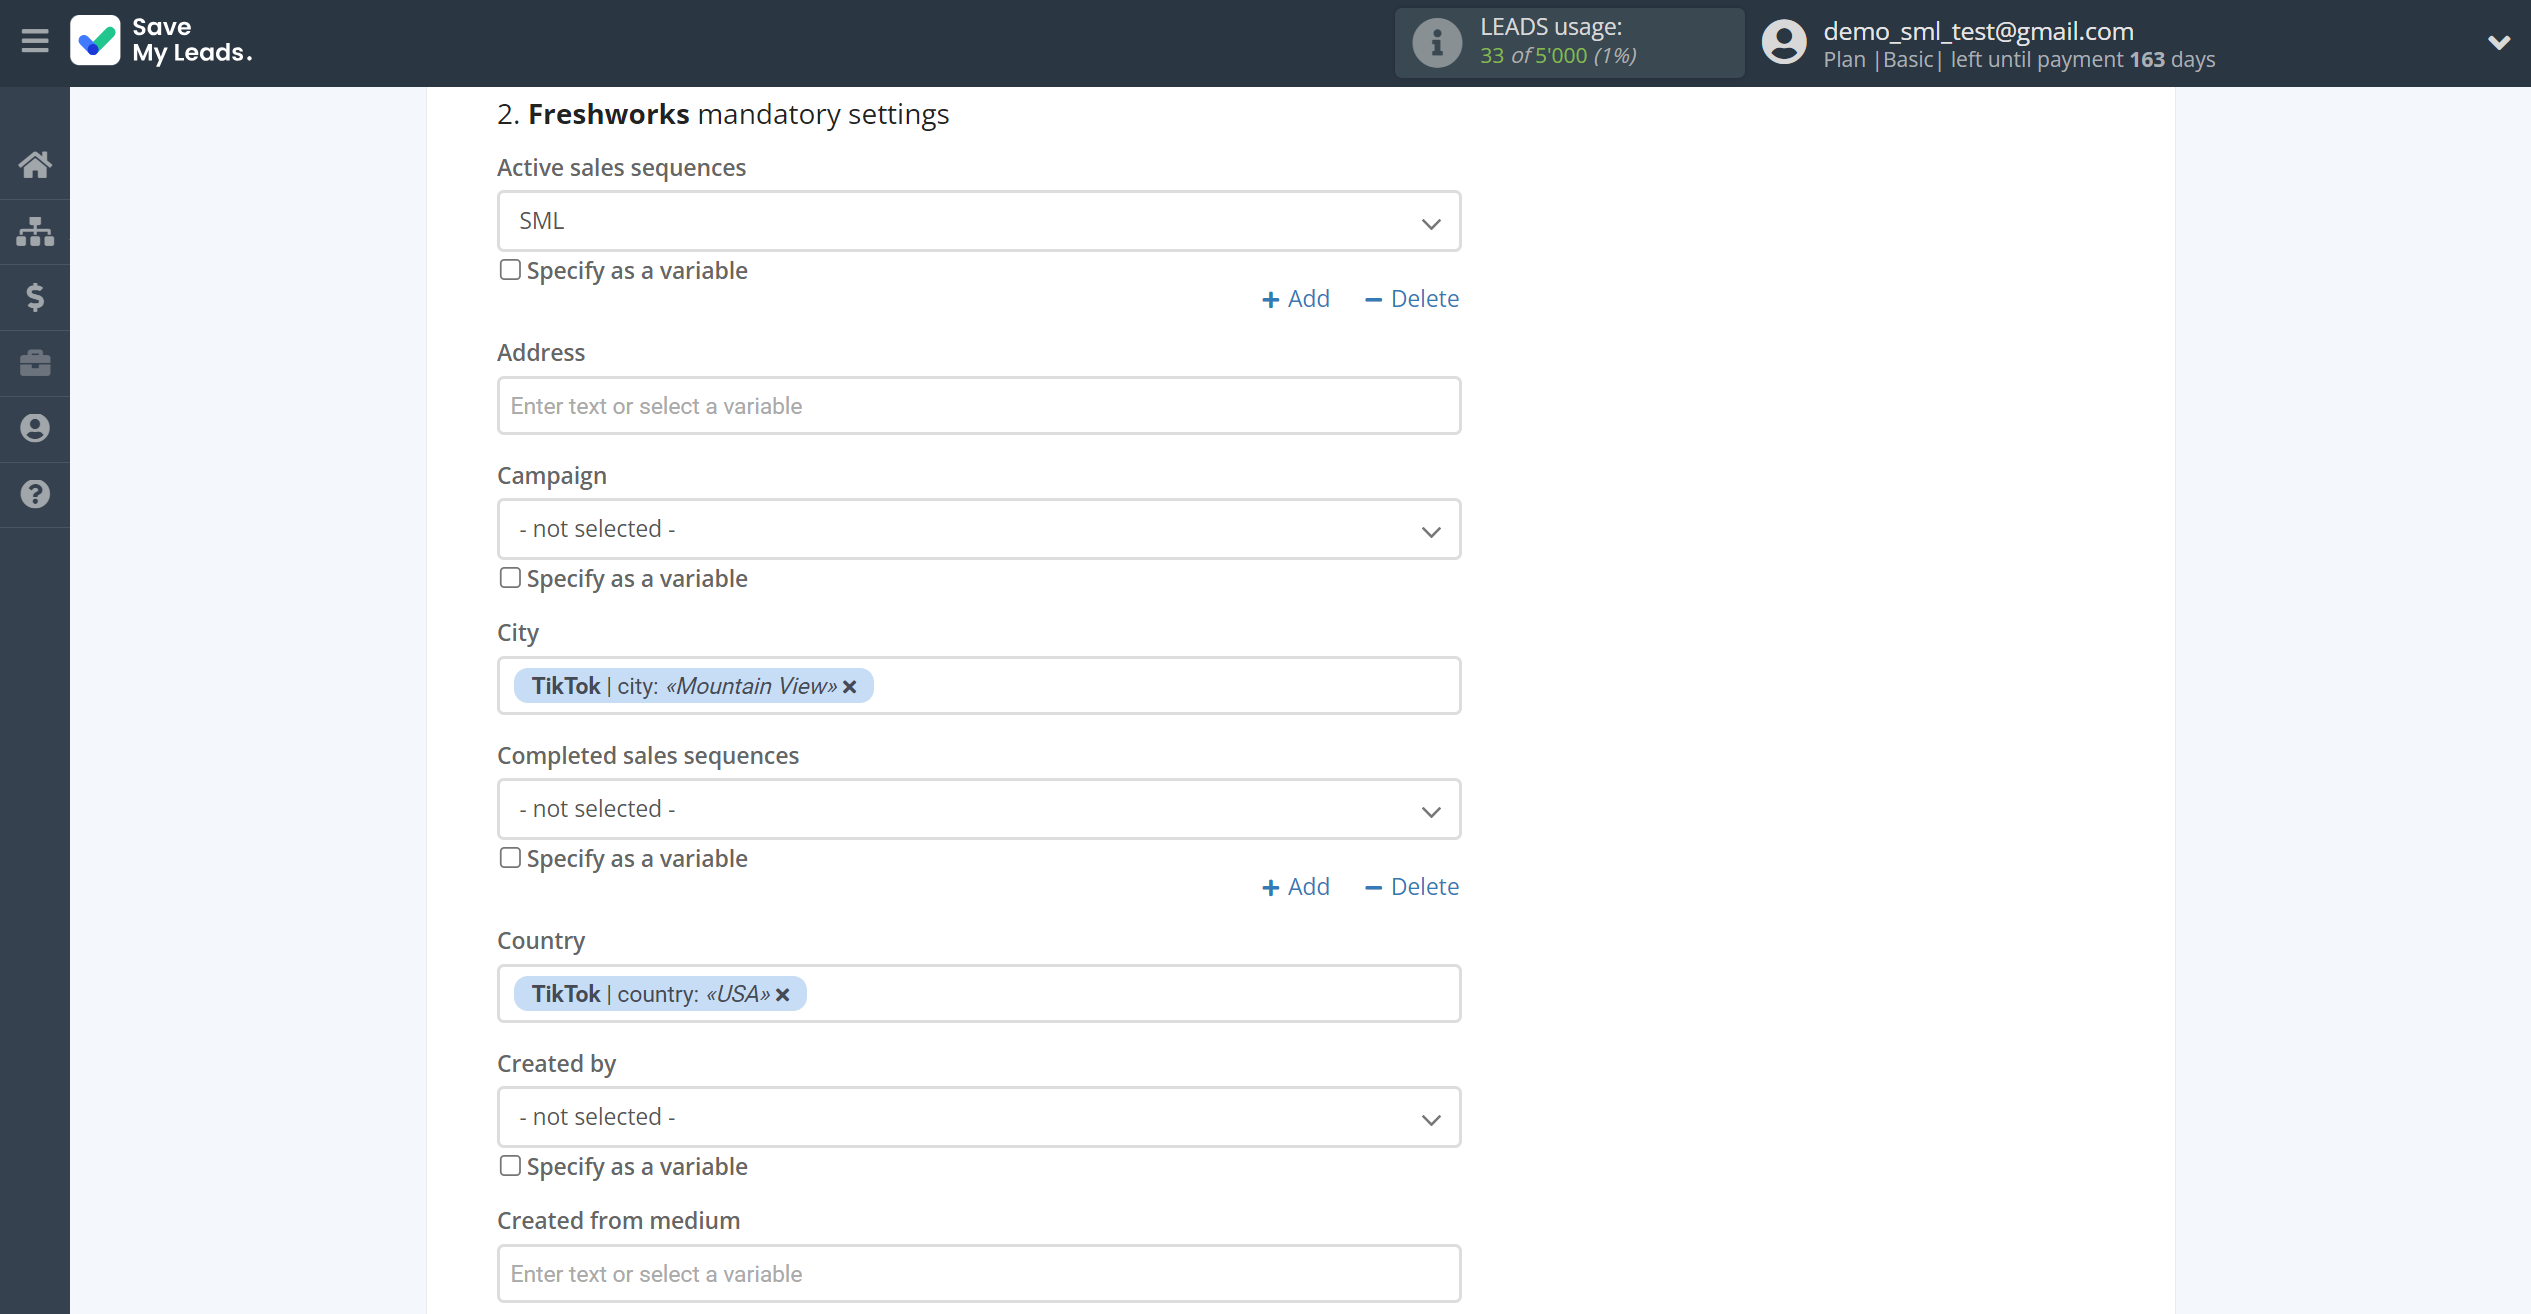Tick Specify as a variable under Completed sales sequences

510,858
